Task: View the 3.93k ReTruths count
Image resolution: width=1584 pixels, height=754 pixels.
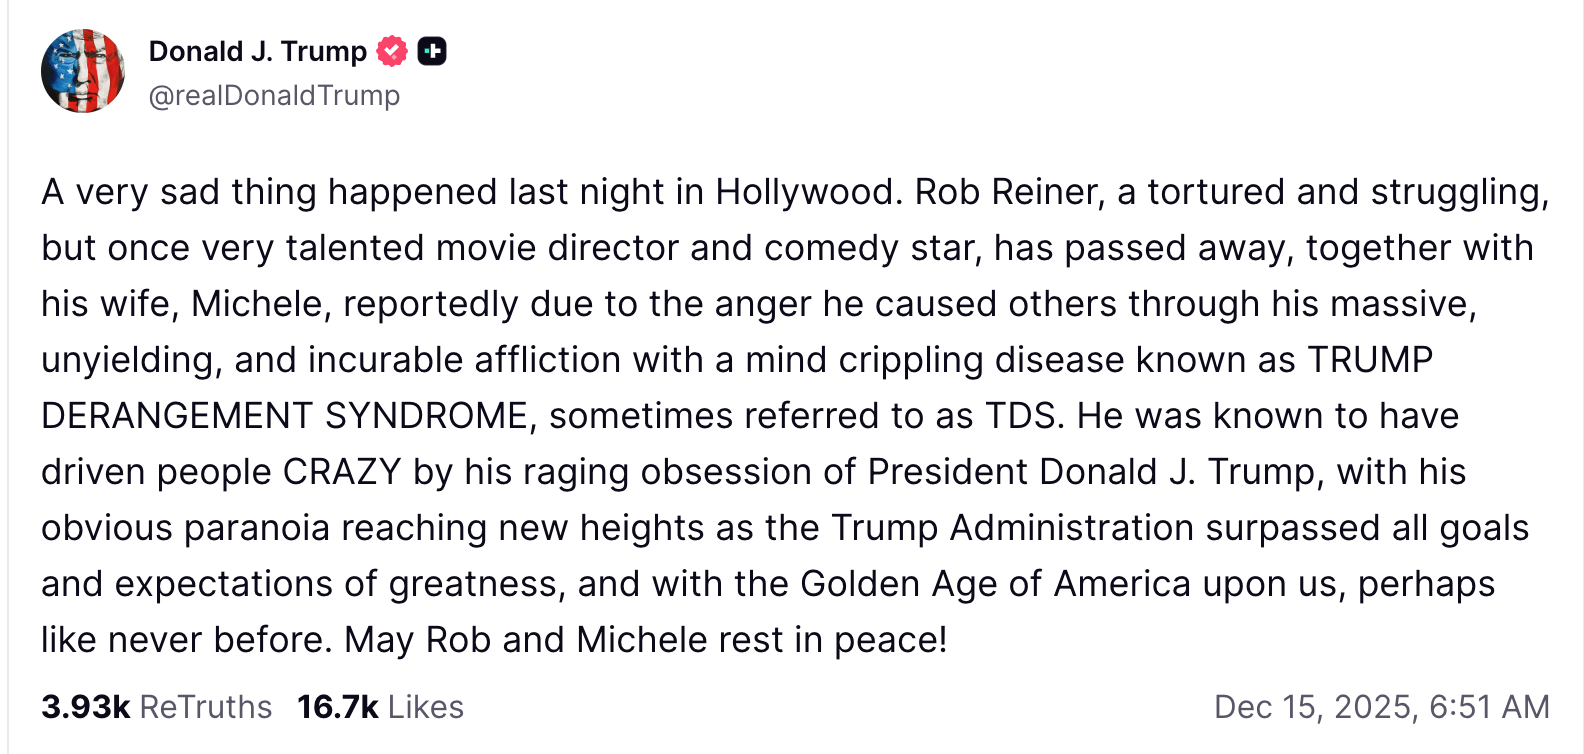Action: point(86,707)
